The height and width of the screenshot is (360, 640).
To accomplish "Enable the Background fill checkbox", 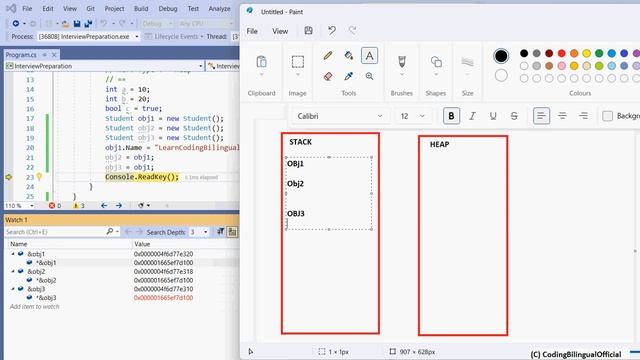I will pos(607,116).
